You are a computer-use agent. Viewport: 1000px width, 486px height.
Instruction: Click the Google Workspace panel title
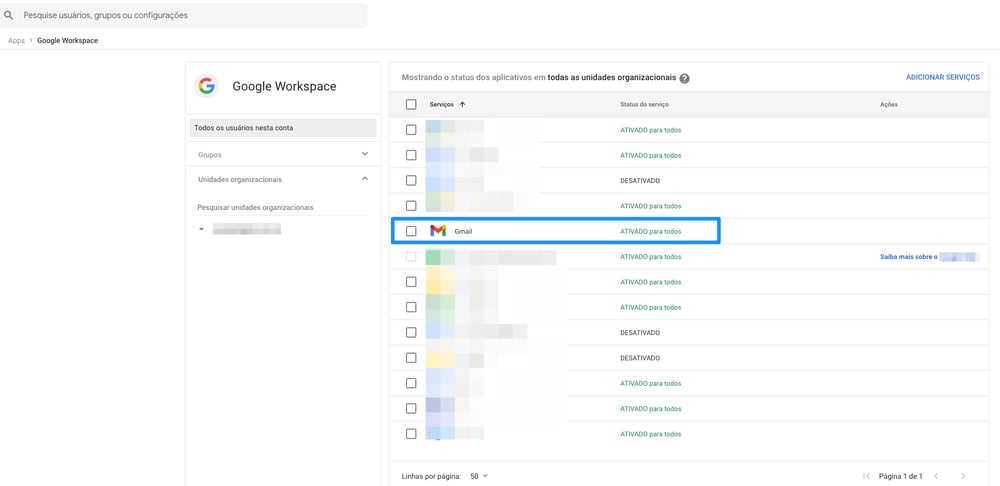(284, 86)
